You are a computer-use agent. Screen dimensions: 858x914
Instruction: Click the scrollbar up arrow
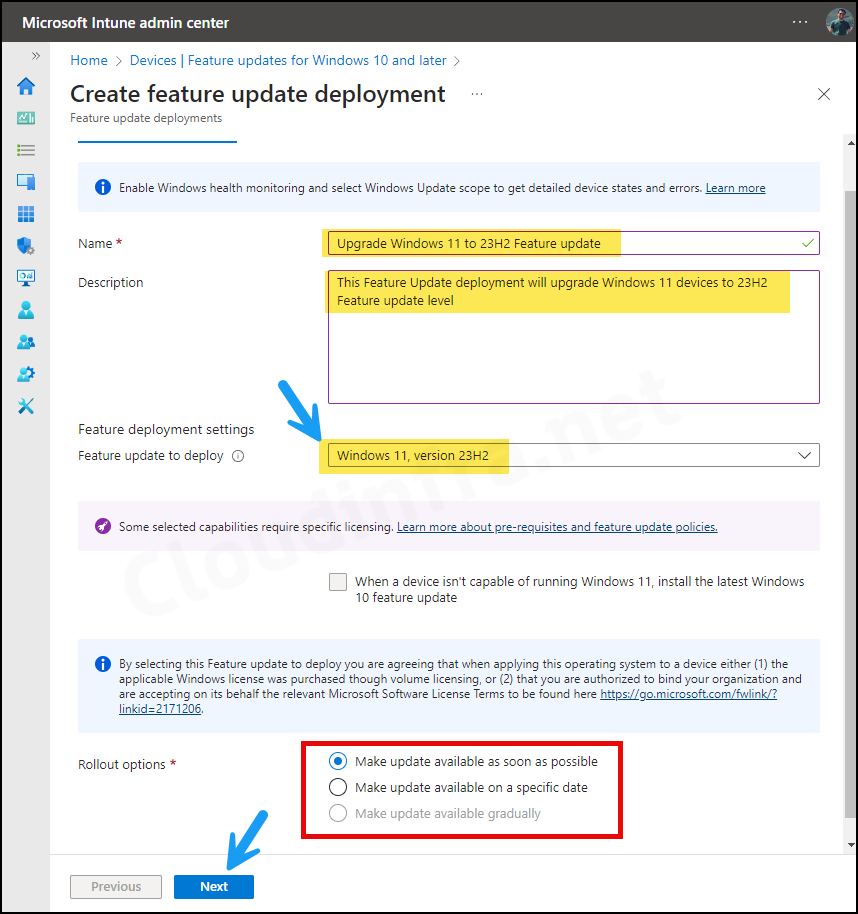pyautogui.click(x=850, y=142)
